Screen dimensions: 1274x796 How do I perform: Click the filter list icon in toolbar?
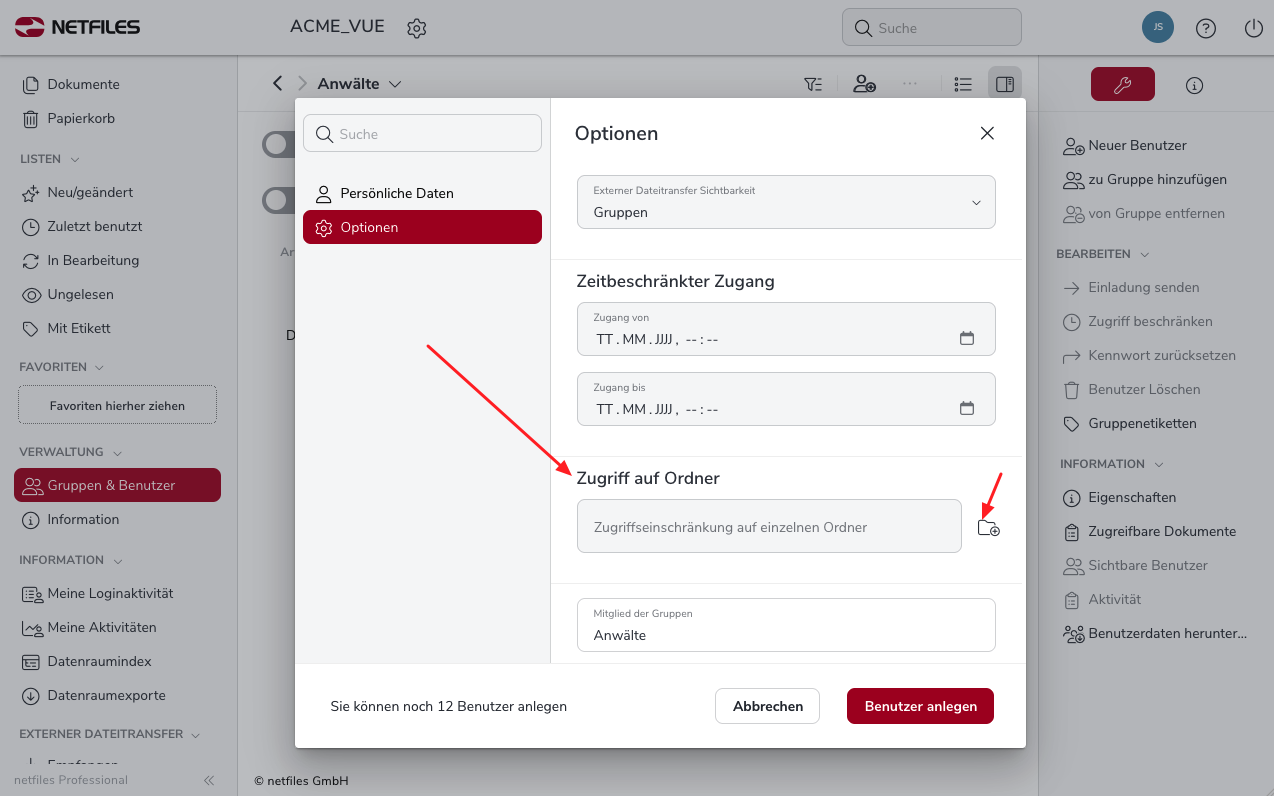[814, 85]
